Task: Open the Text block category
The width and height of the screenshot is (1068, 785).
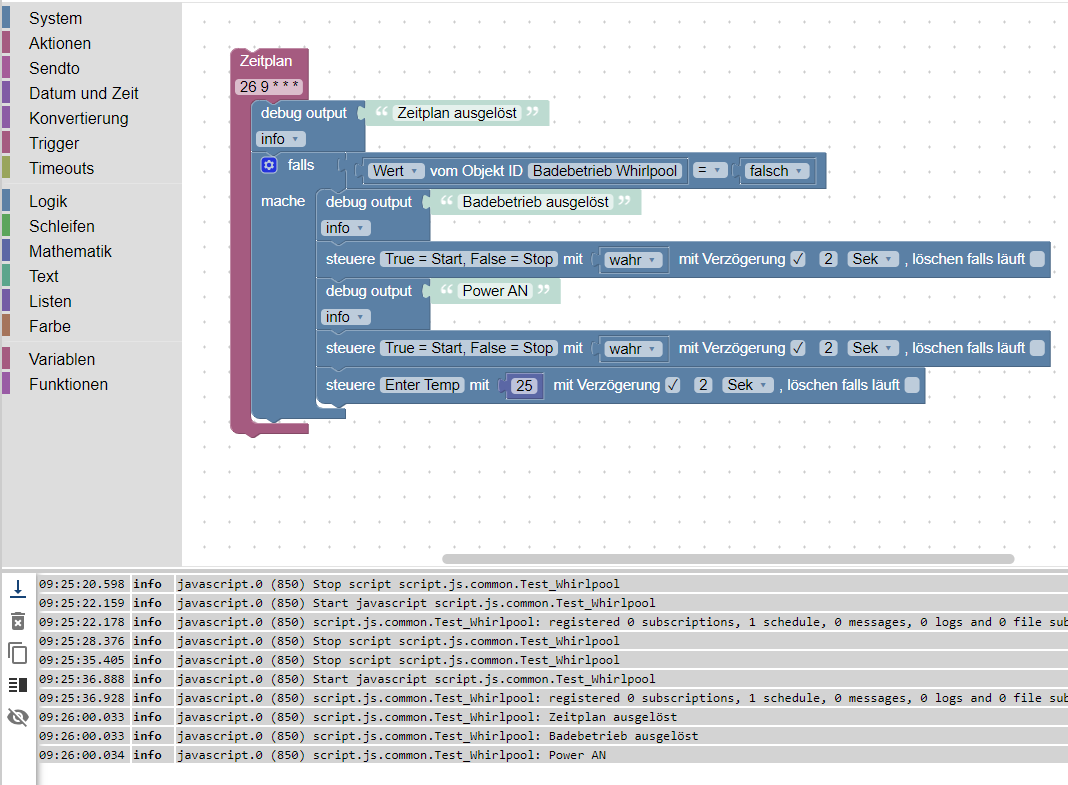Action: (44, 276)
